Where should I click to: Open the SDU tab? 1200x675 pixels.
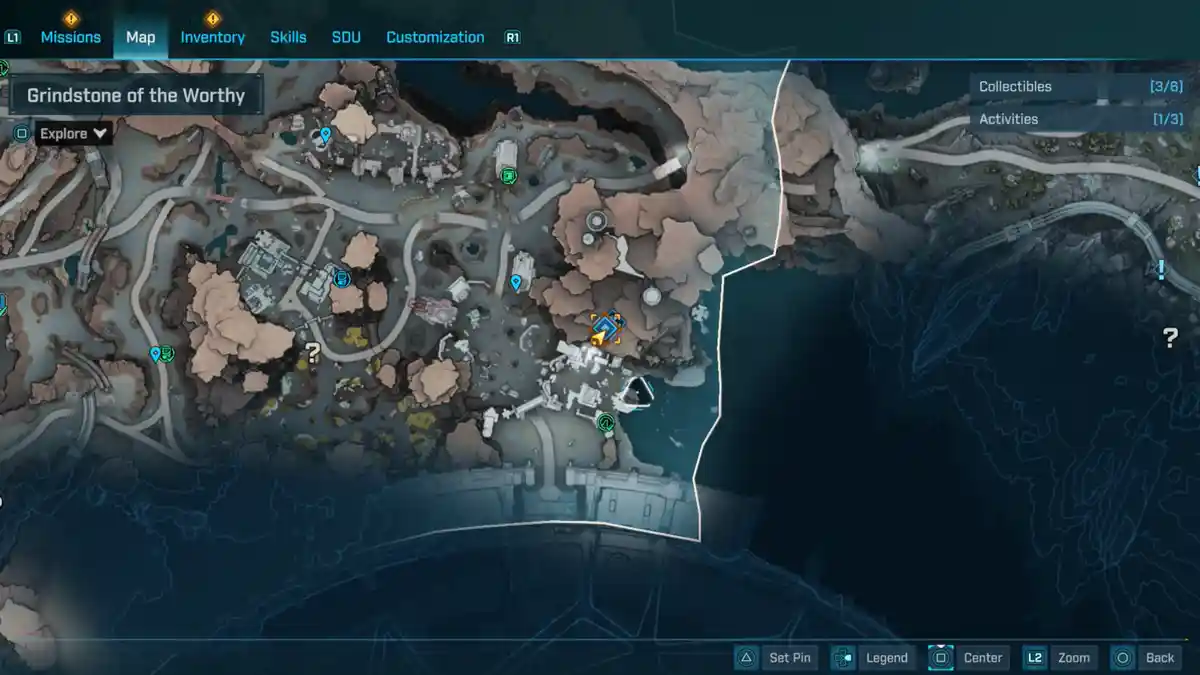coord(346,37)
